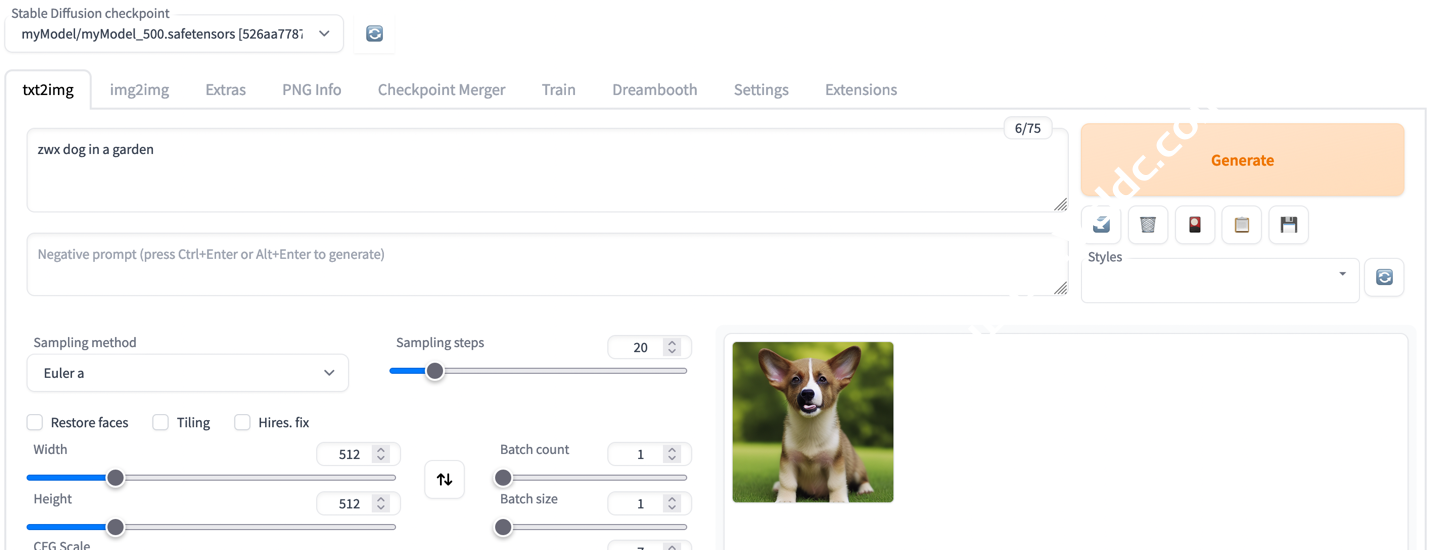Viewport: 1431px width, 550px height.
Task: Swap width and height values
Action: click(x=444, y=479)
